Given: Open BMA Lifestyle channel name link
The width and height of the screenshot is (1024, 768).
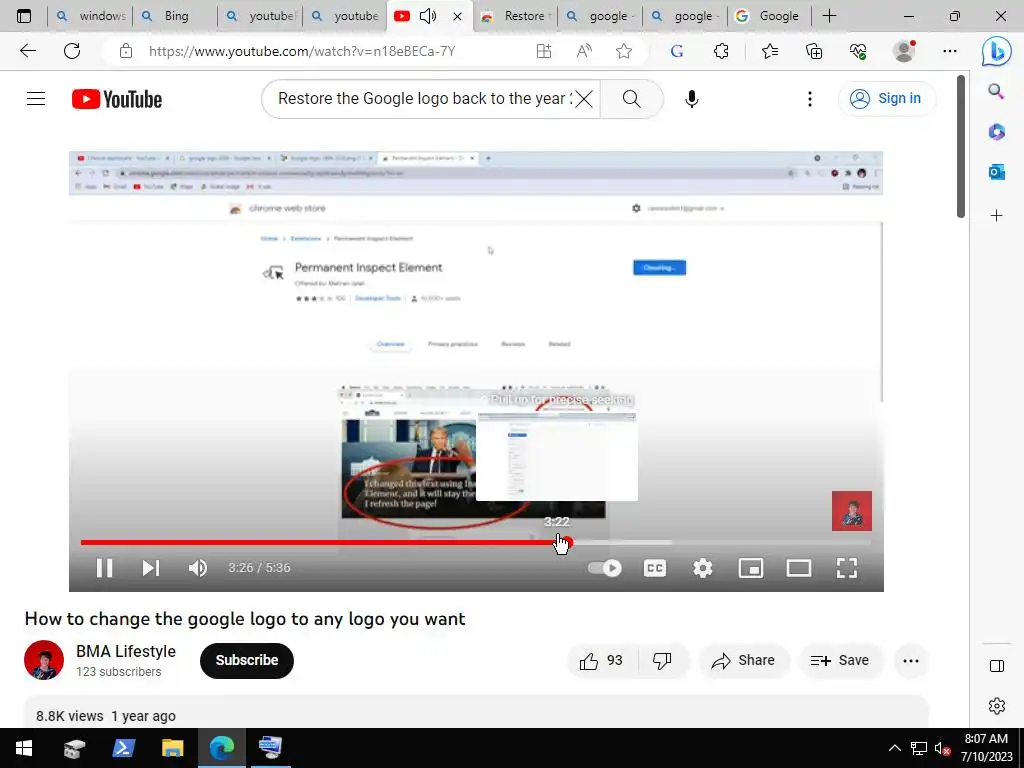Looking at the screenshot, I should click(x=126, y=652).
